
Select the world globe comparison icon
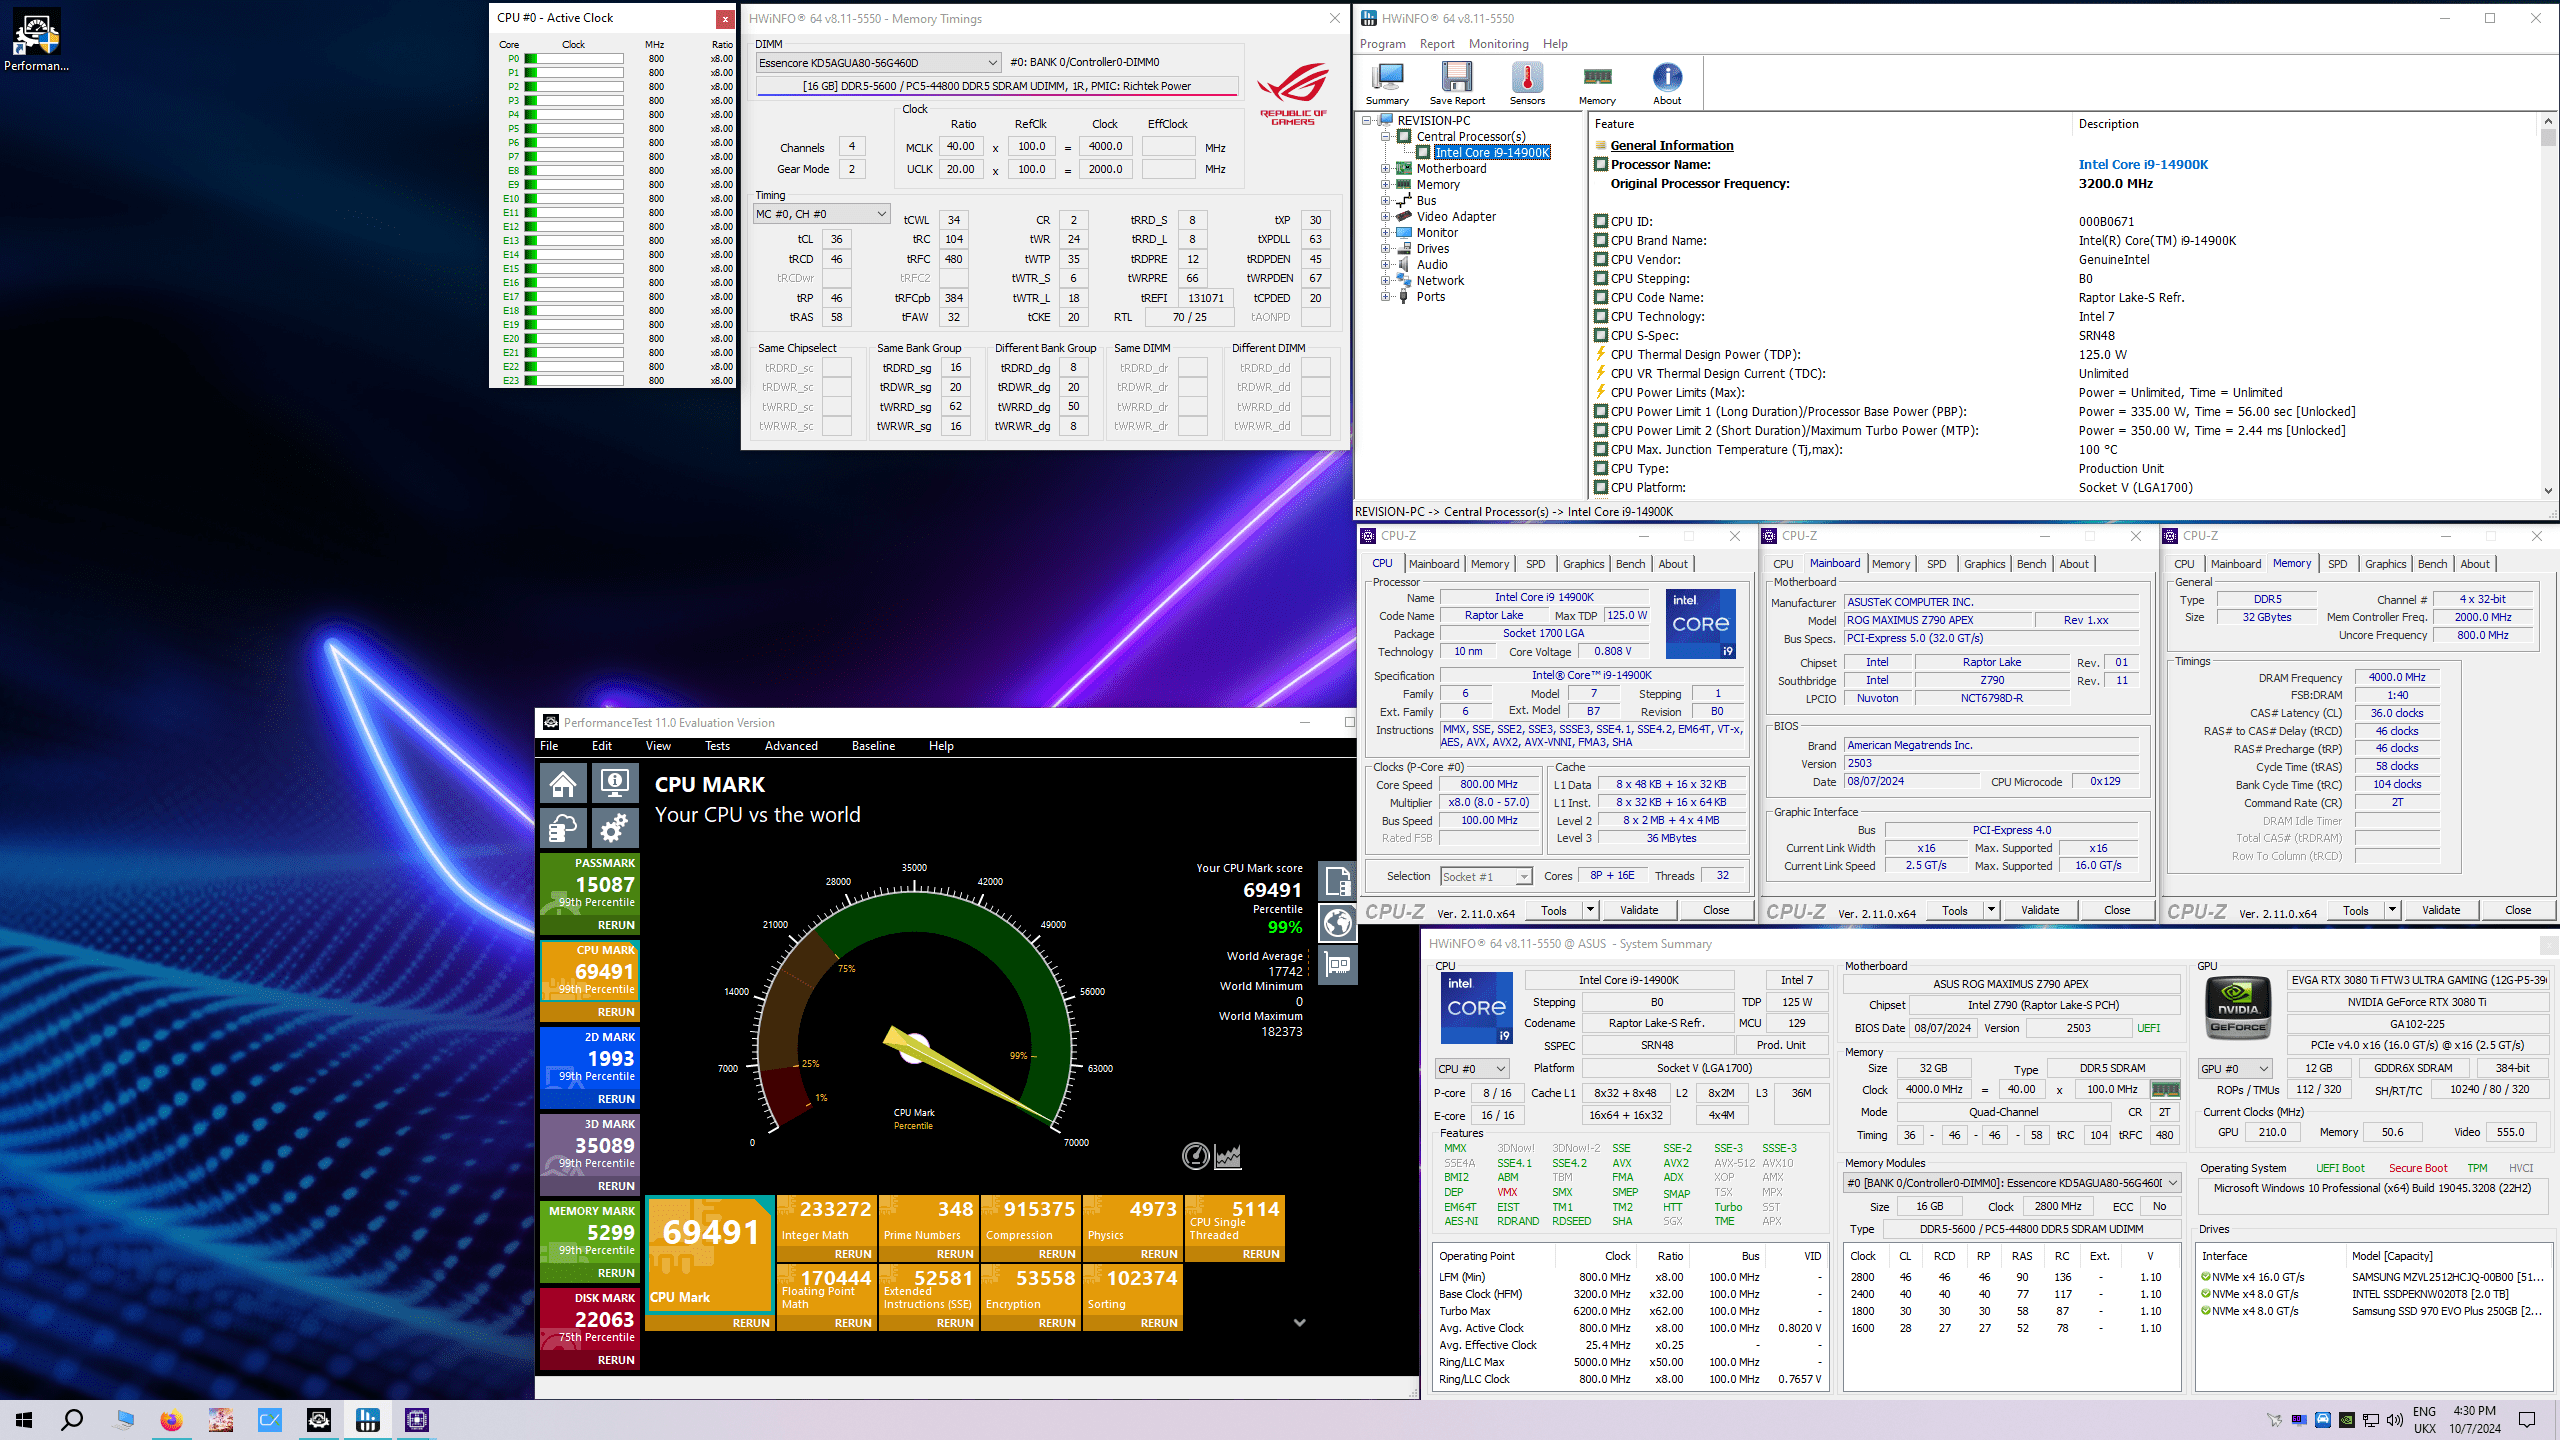[1338, 922]
